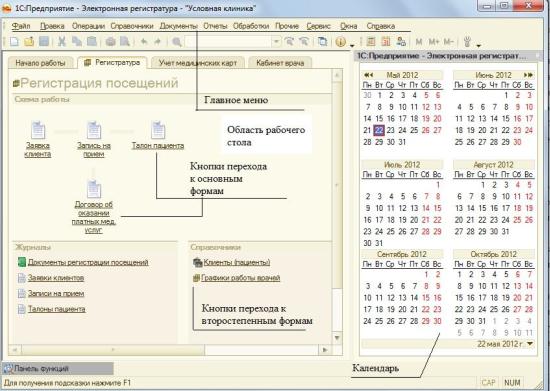
Task: Expand the arrow next to tools icon
Action: pos(478,45)
